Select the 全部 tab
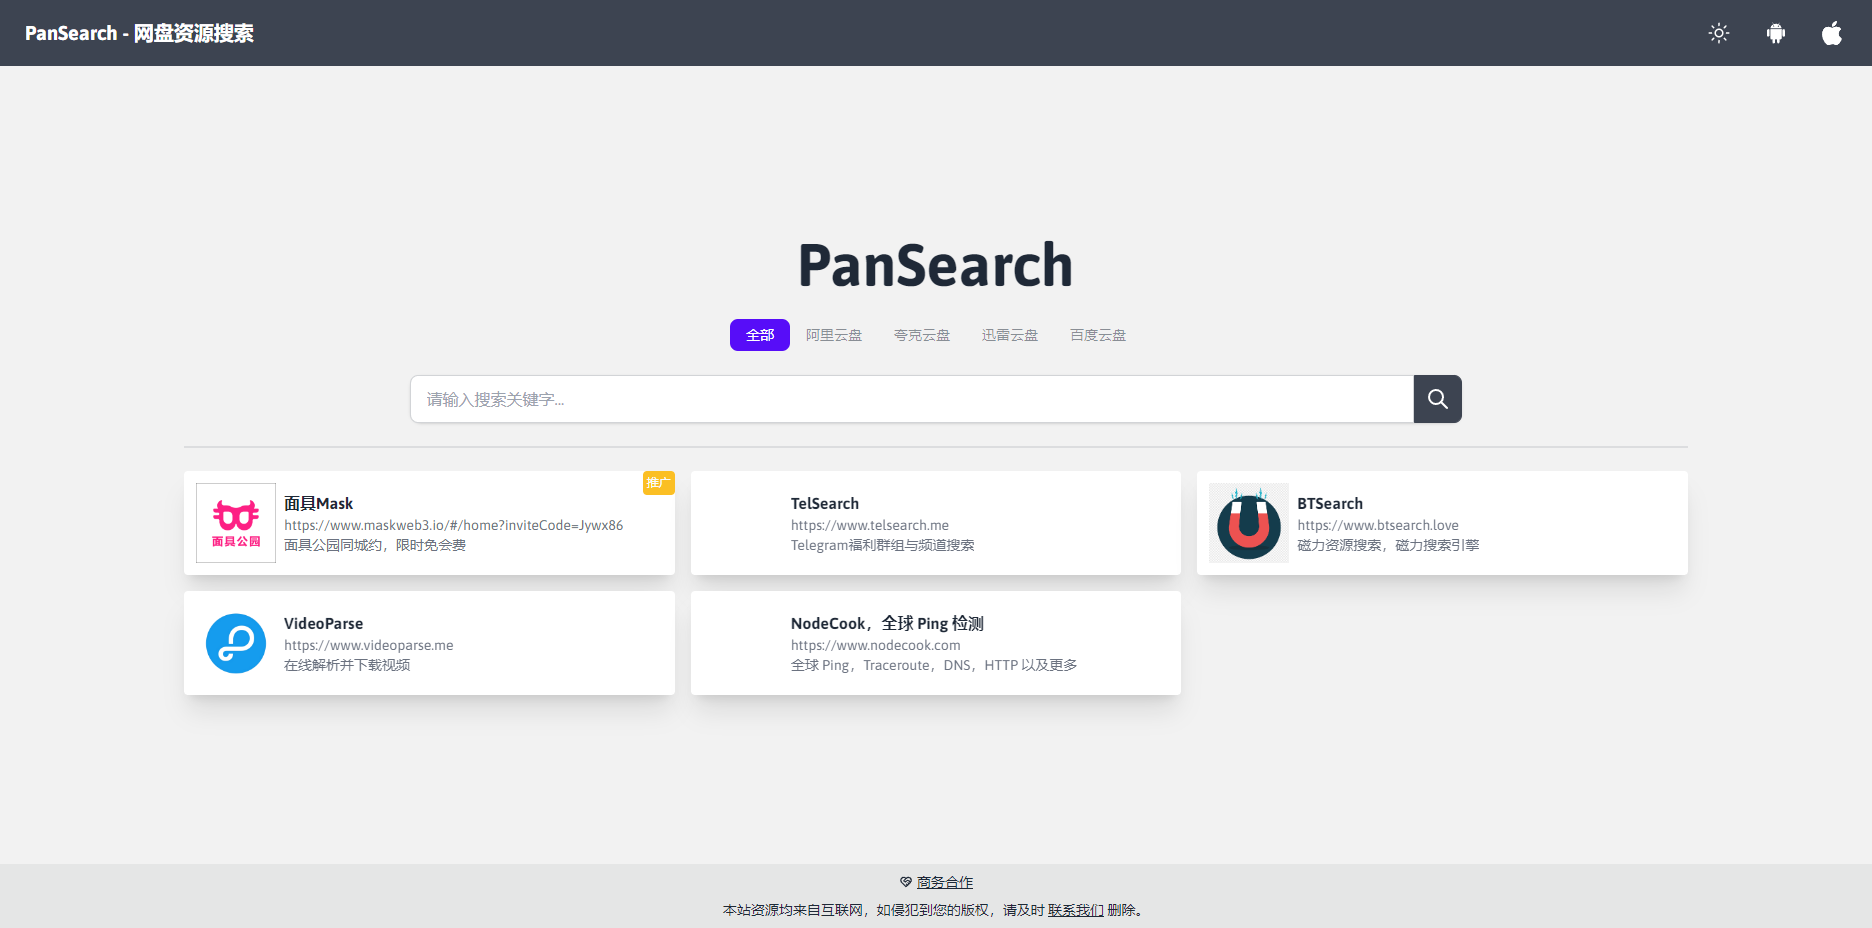 click(x=760, y=335)
